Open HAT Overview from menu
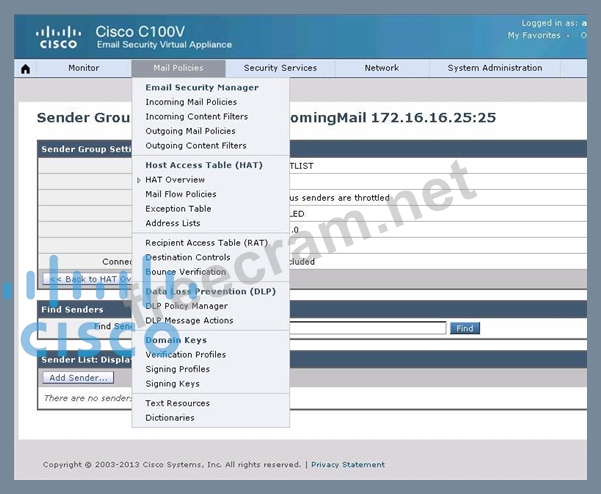The width and height of the screenshot is (601, 494). [x=175, y=180]
